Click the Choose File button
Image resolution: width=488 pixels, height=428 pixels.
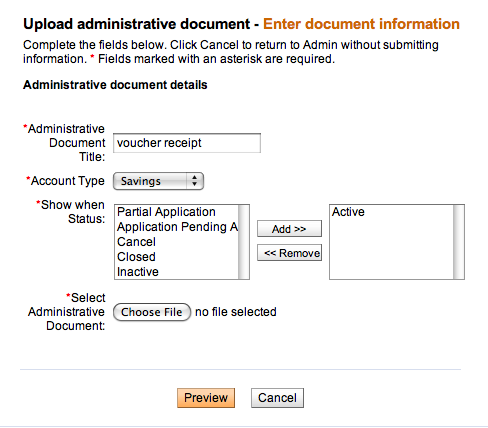click(152, 312)
